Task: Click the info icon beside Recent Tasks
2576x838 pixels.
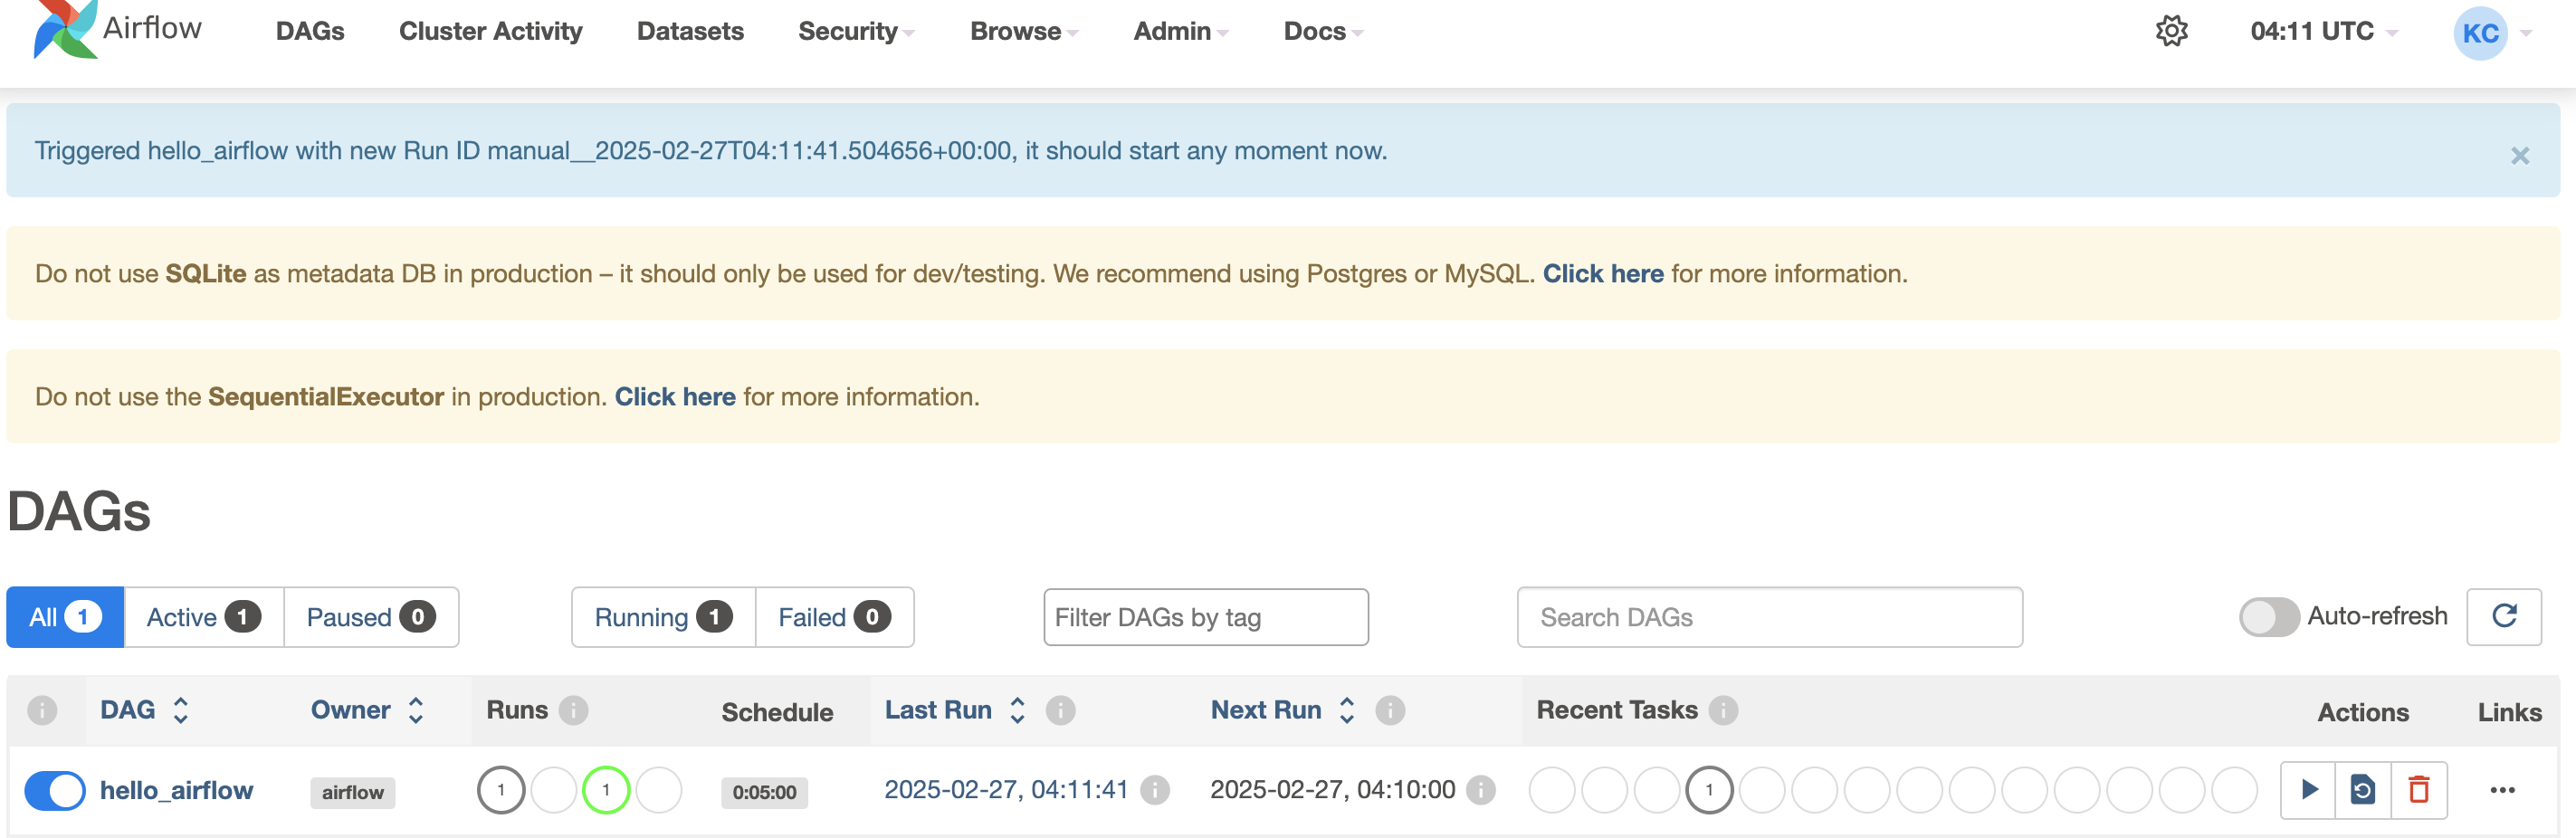Action: [x=1723, y=710]
